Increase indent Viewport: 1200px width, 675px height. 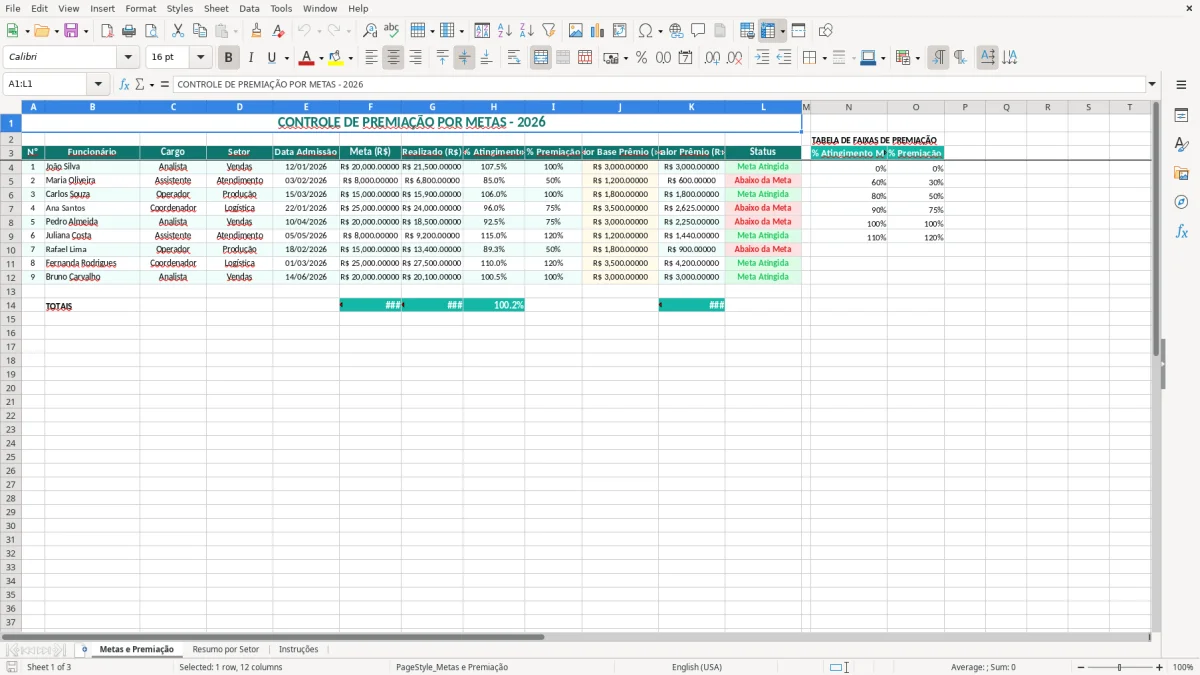click(x=762, y=58)
